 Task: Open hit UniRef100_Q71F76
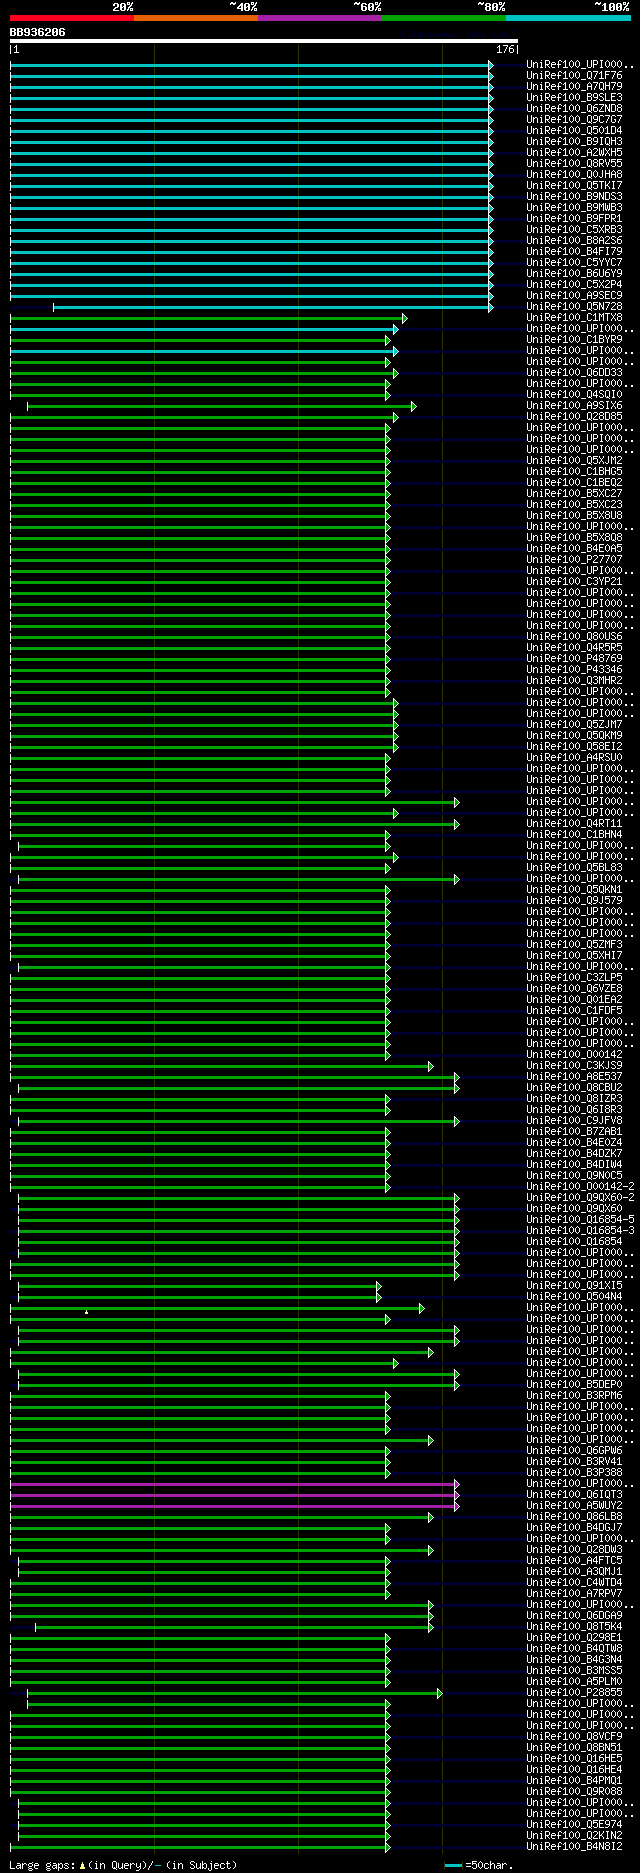(574, 76)
